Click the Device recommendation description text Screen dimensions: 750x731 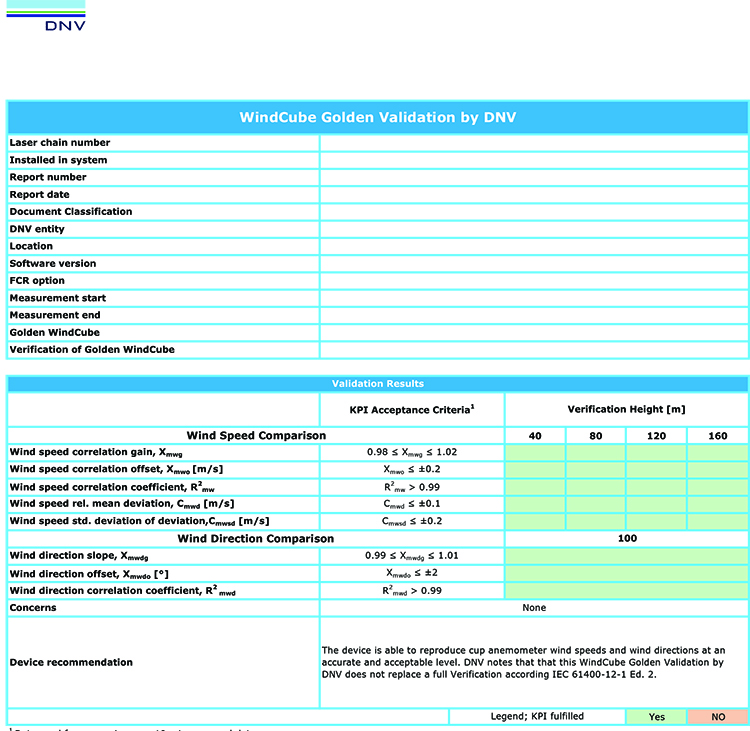pyautogui.click(x=533, y=662)
